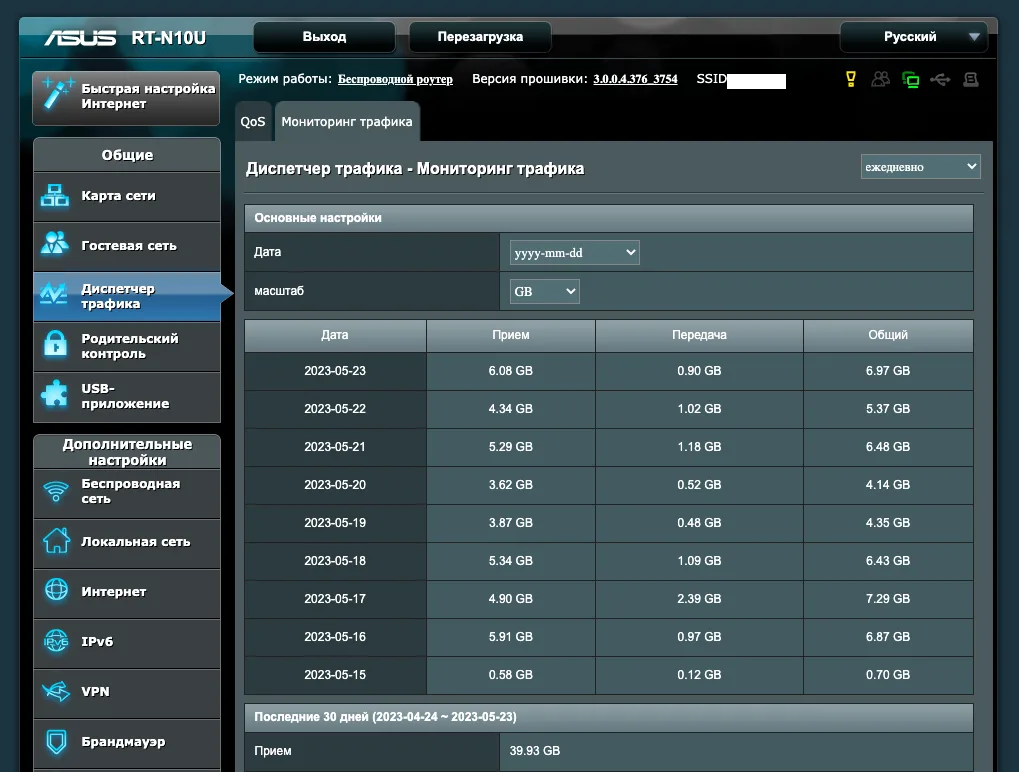The height and width of the screenshot is (772, 1019).
Task: Go to USB application (USB-приложение) menu
Action: tap(126, 396)
